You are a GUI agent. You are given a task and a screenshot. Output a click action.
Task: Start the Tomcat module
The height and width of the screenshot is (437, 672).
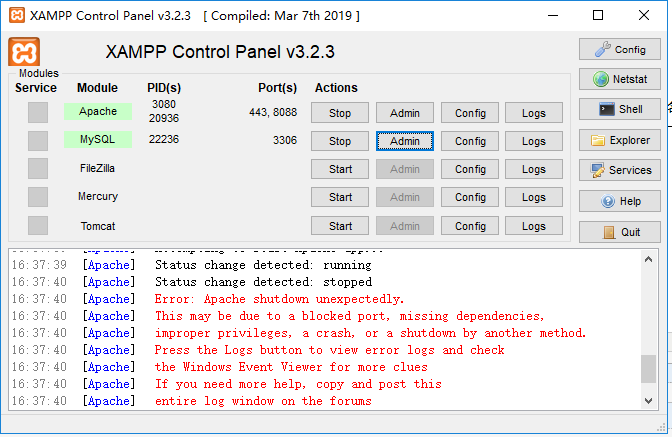coord(340,226)
